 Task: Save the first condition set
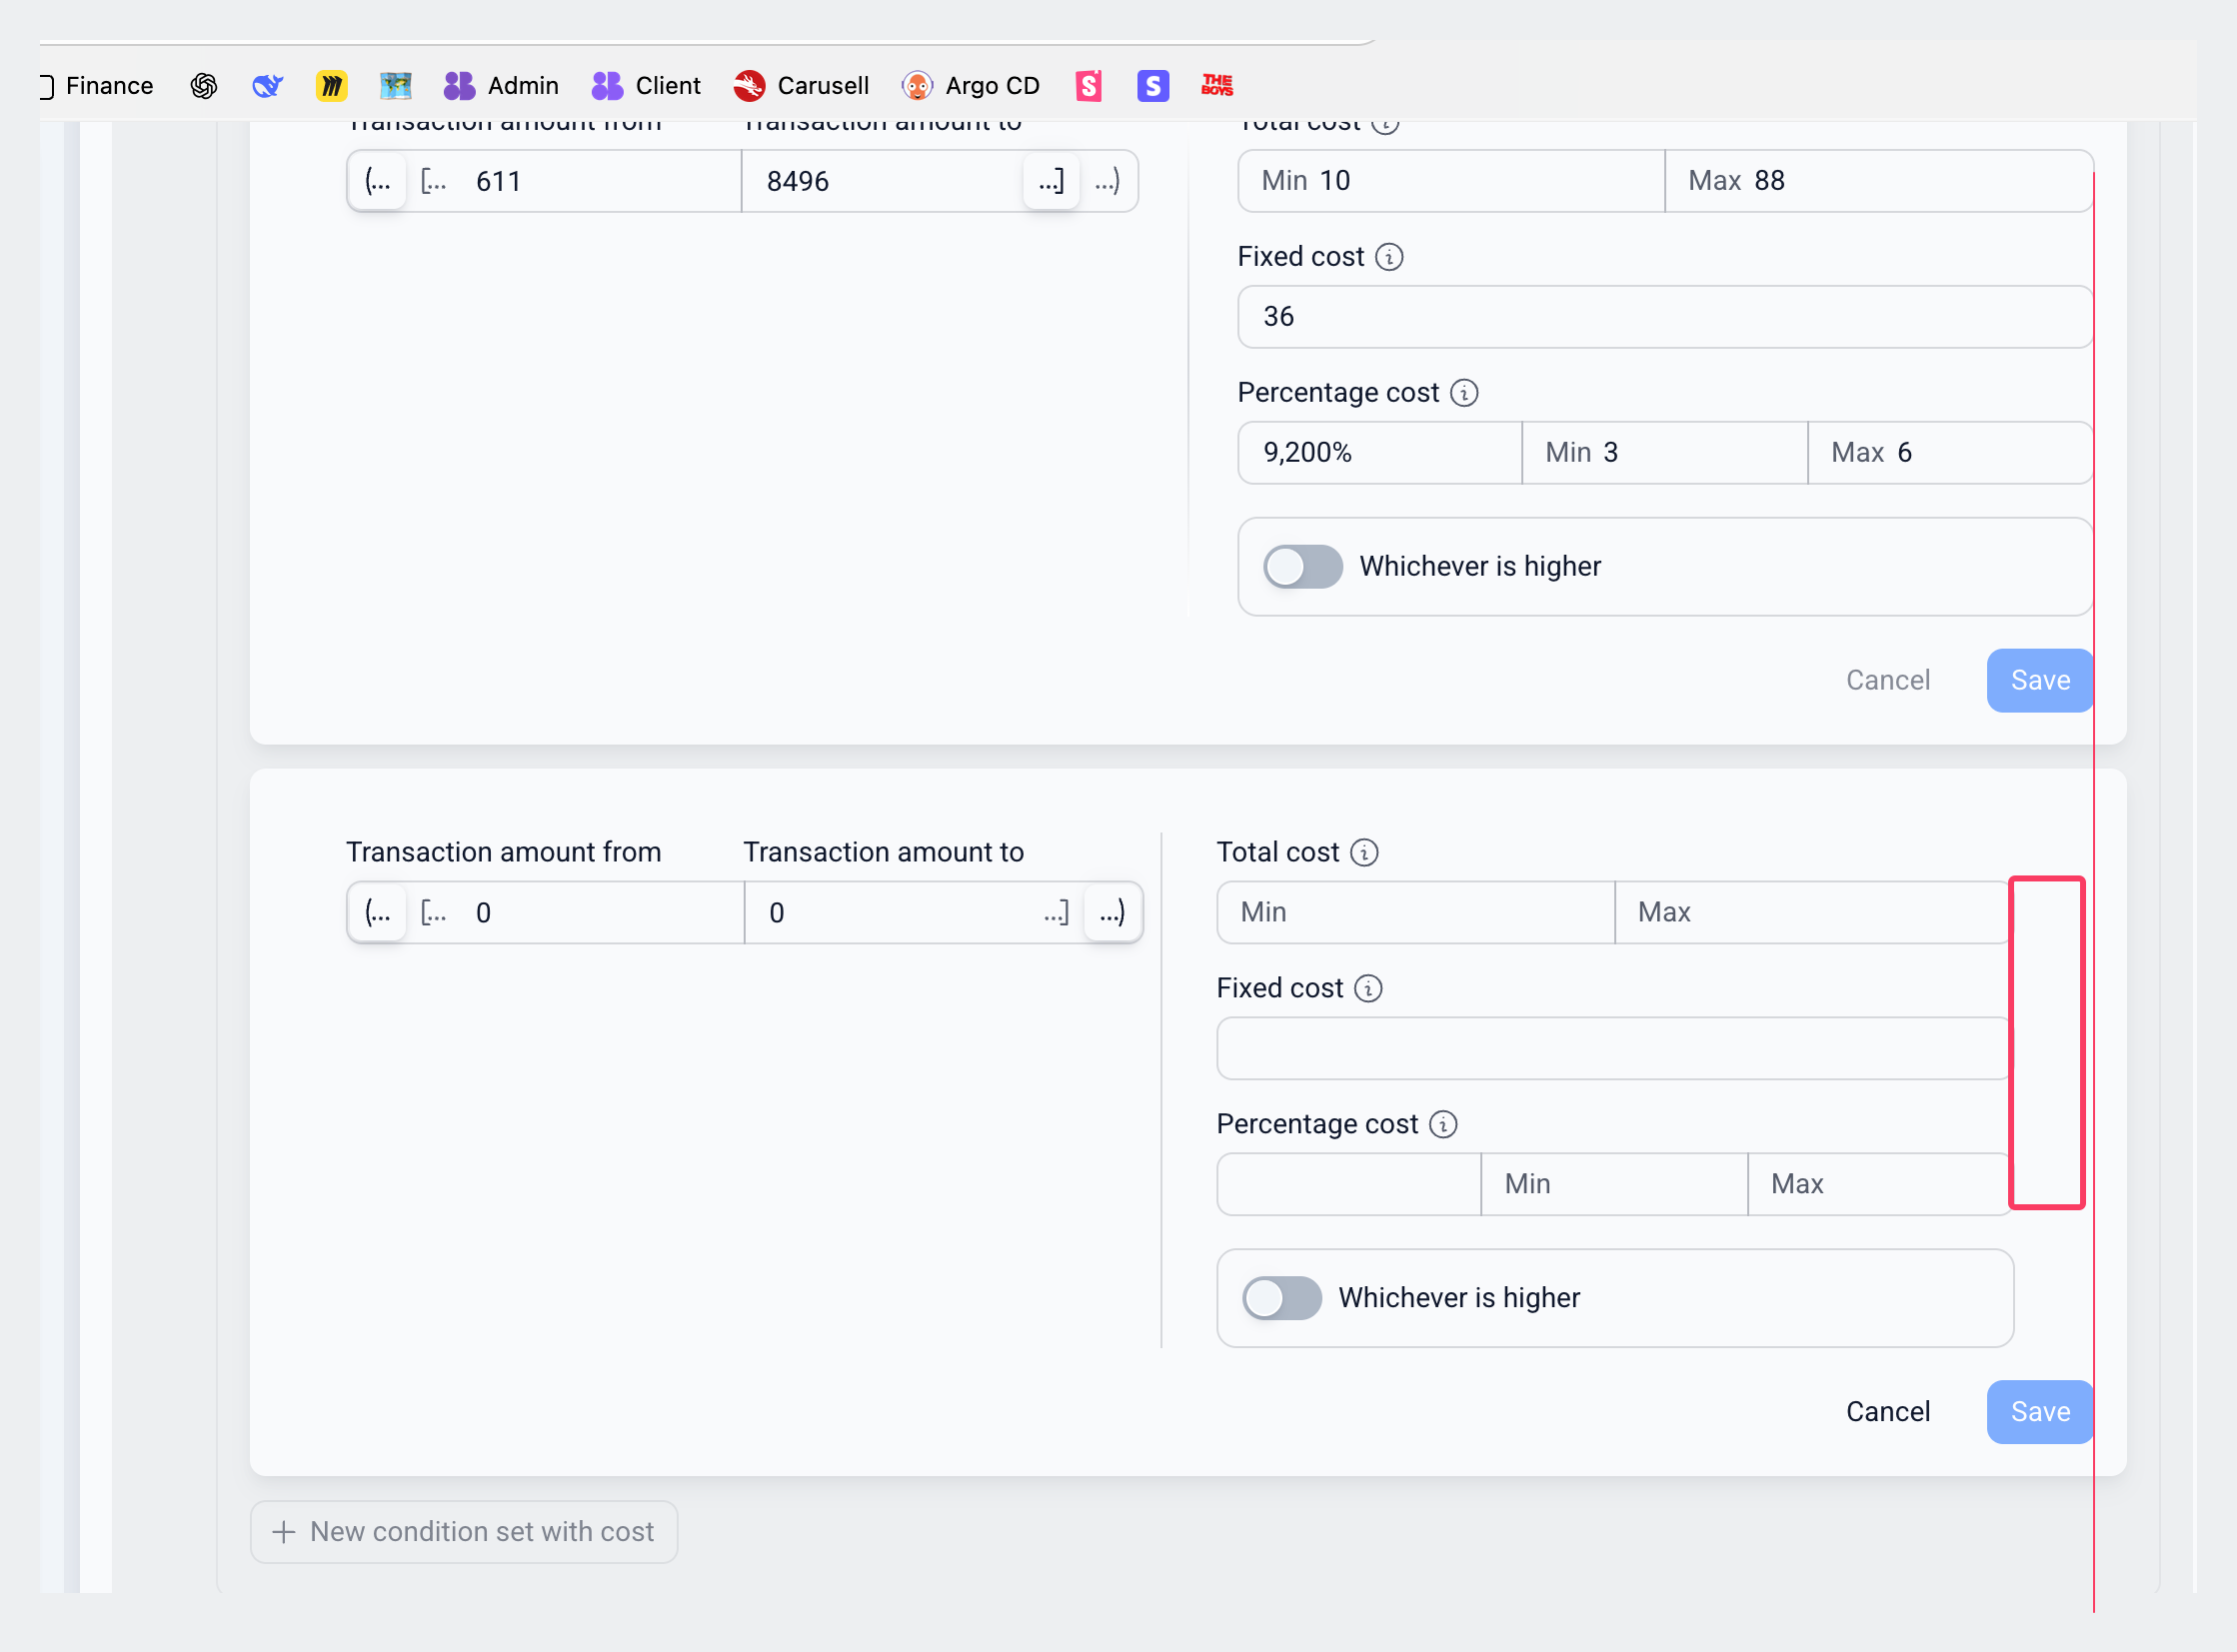[2040, 681]
